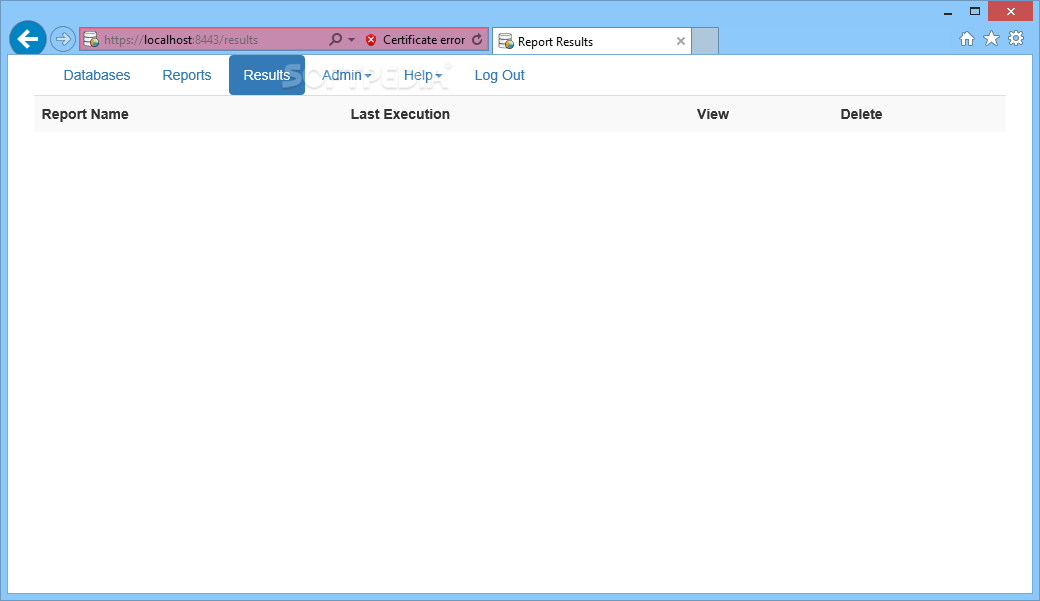Click the red Certificate error shield icon

click(371, 40)
